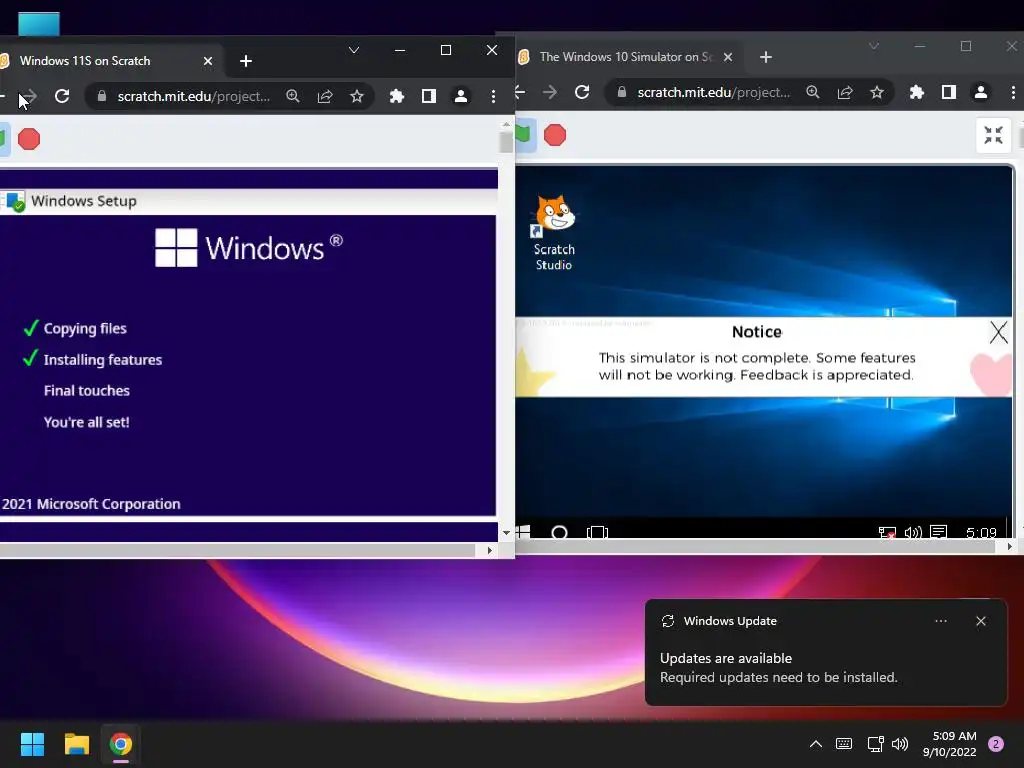Click vertical scrollbar thumb in Windows 11S window
The width and height of the screenshot is (1024, 768).
(505, 142)
